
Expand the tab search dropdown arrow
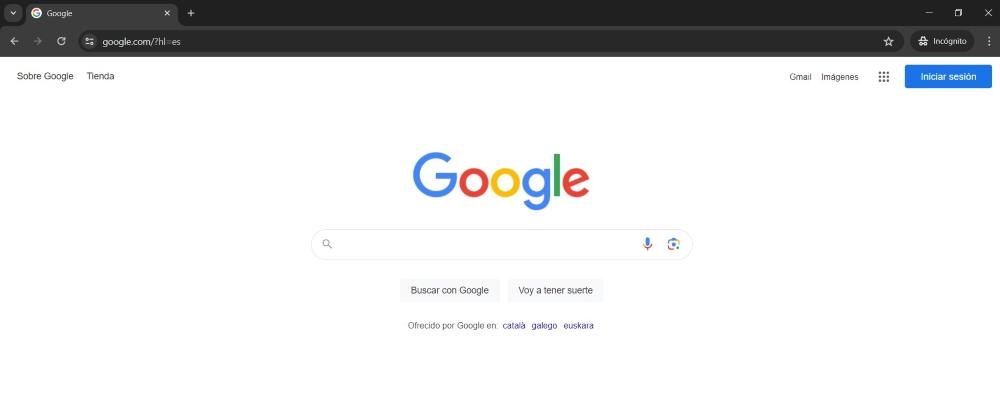tap(13, 13)
